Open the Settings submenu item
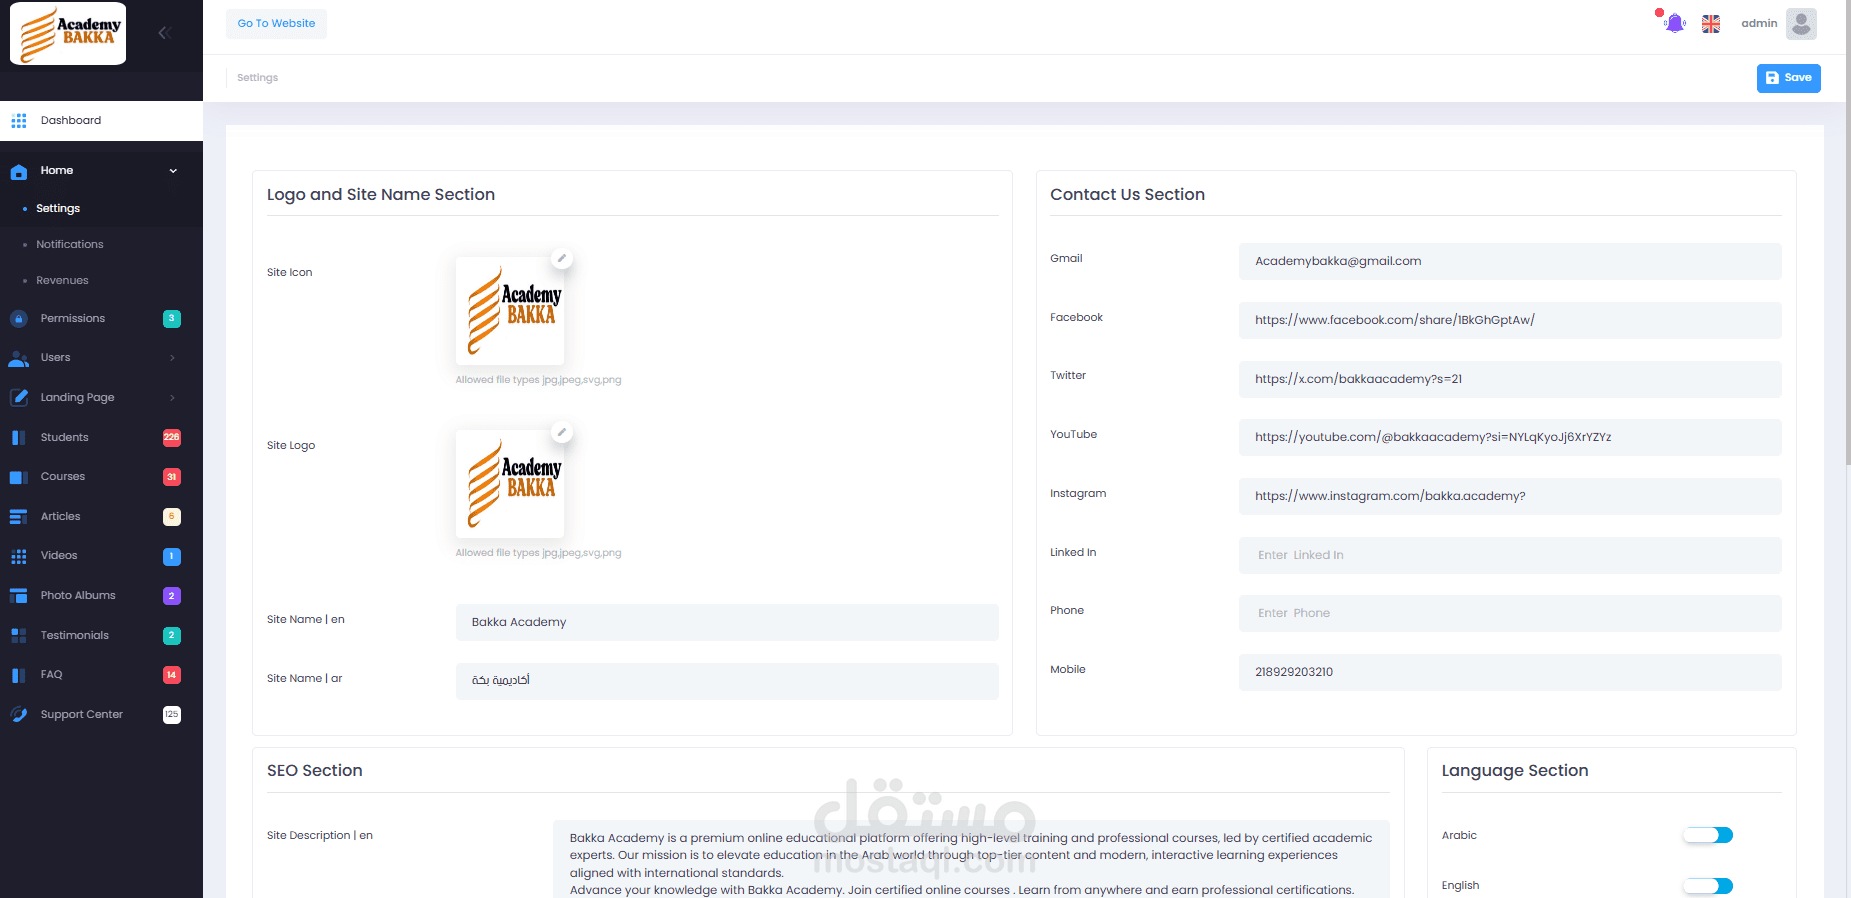Screen dimensions: 1851x898 tap(58, 209)
